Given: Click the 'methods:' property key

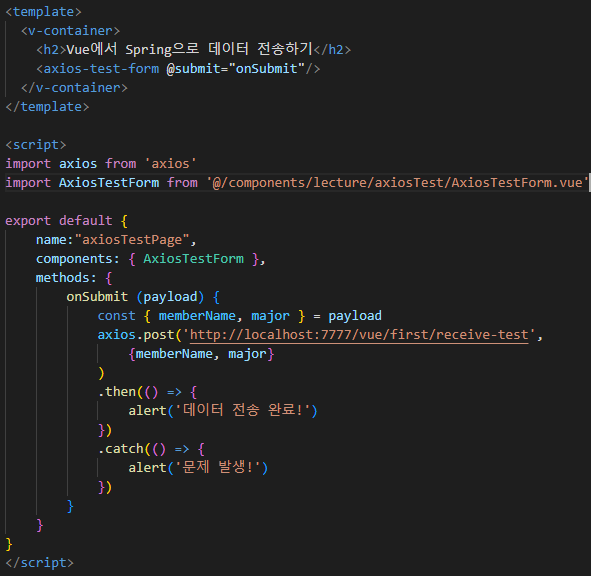Looking at the screenshot, I should [66, 278].
